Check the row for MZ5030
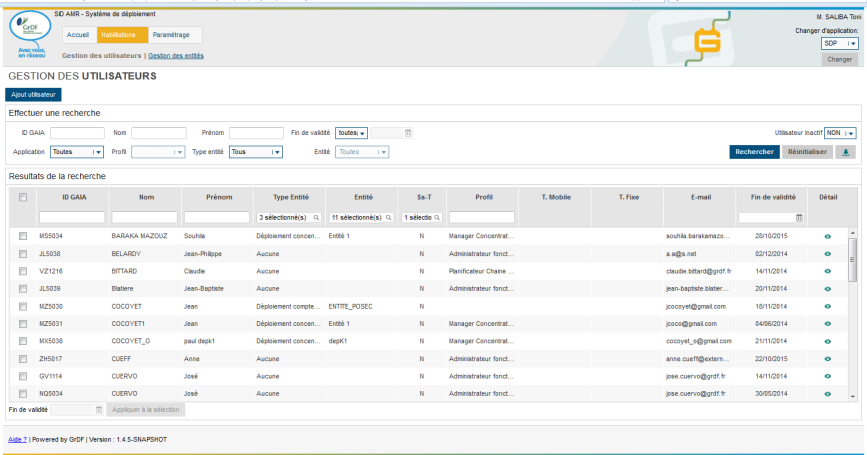 [23, 306]
